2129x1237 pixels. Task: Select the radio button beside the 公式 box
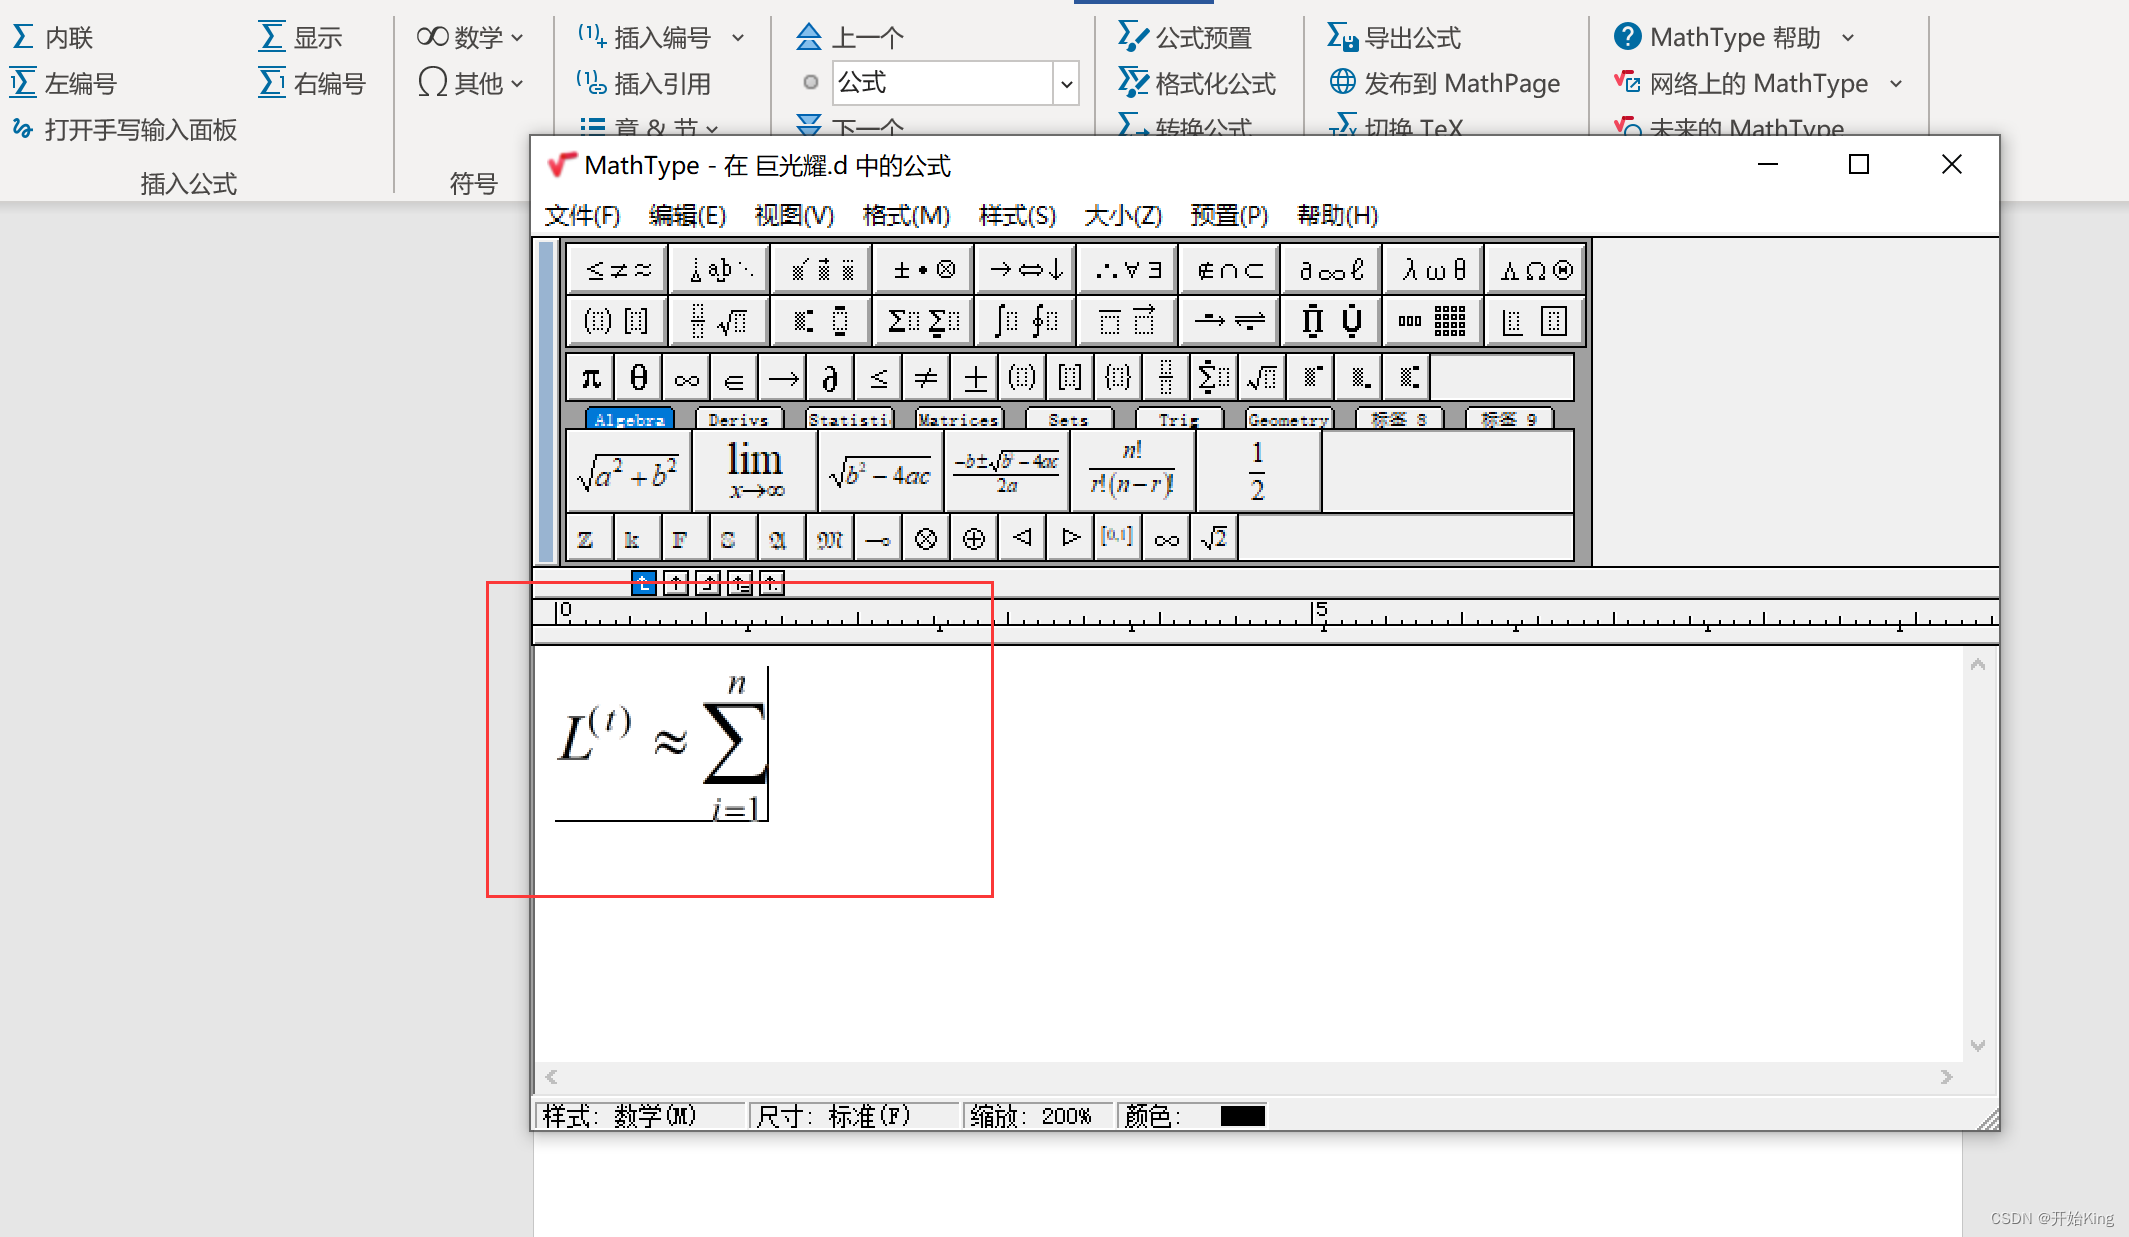810,82
